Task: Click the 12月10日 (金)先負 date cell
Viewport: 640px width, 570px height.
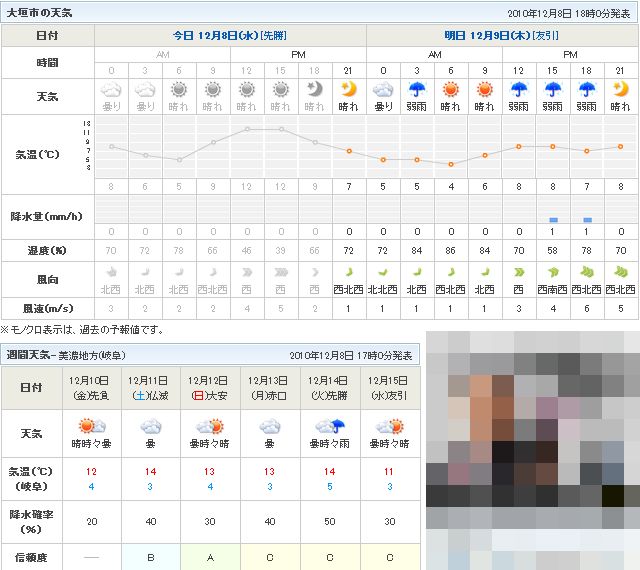Action: (x=92, y=388)
